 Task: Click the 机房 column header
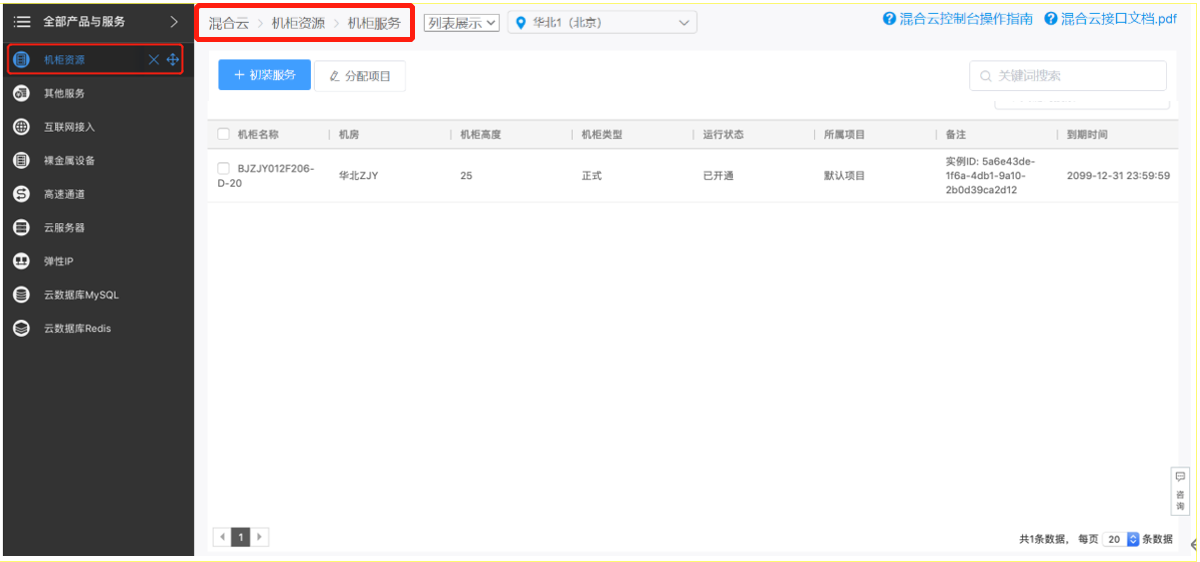pos(349,134)
